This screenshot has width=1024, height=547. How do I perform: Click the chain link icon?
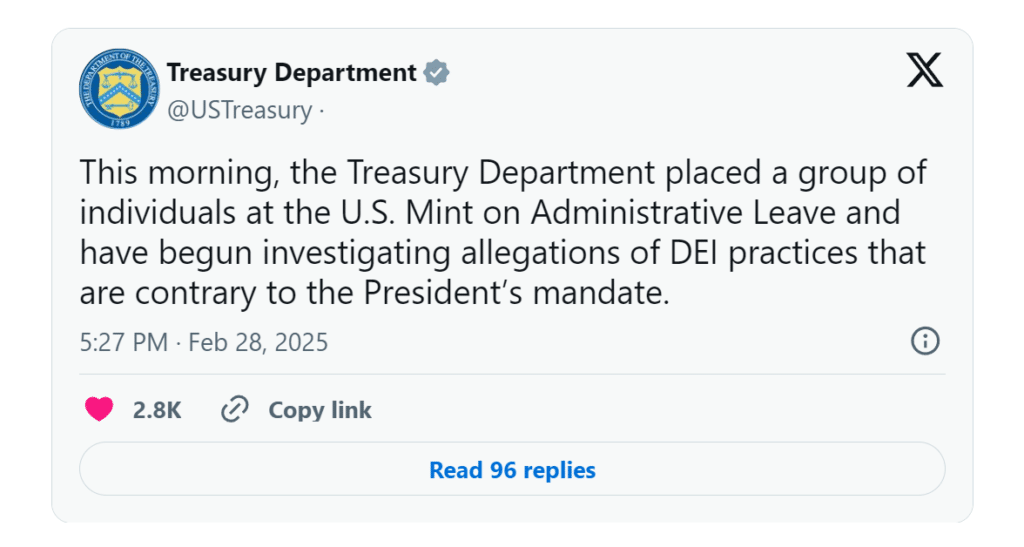(234, 410)
